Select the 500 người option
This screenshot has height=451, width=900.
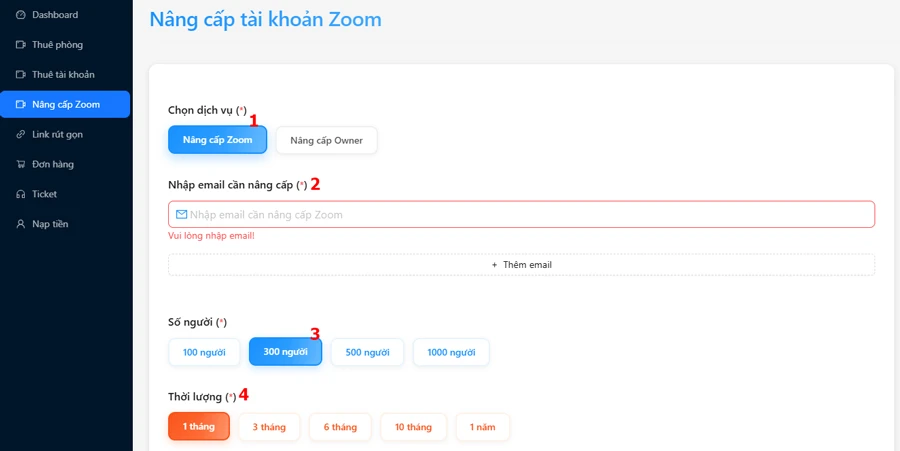pyautogui.click(x=367, y=352)
